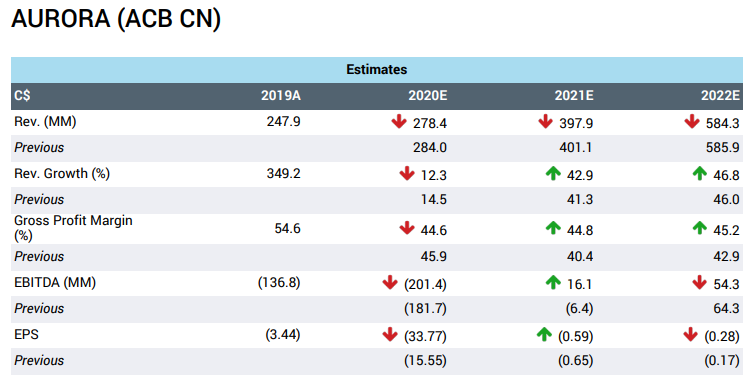747x381 pixels.
Task: Select the Estimates table header
Action: pos(377,70)
